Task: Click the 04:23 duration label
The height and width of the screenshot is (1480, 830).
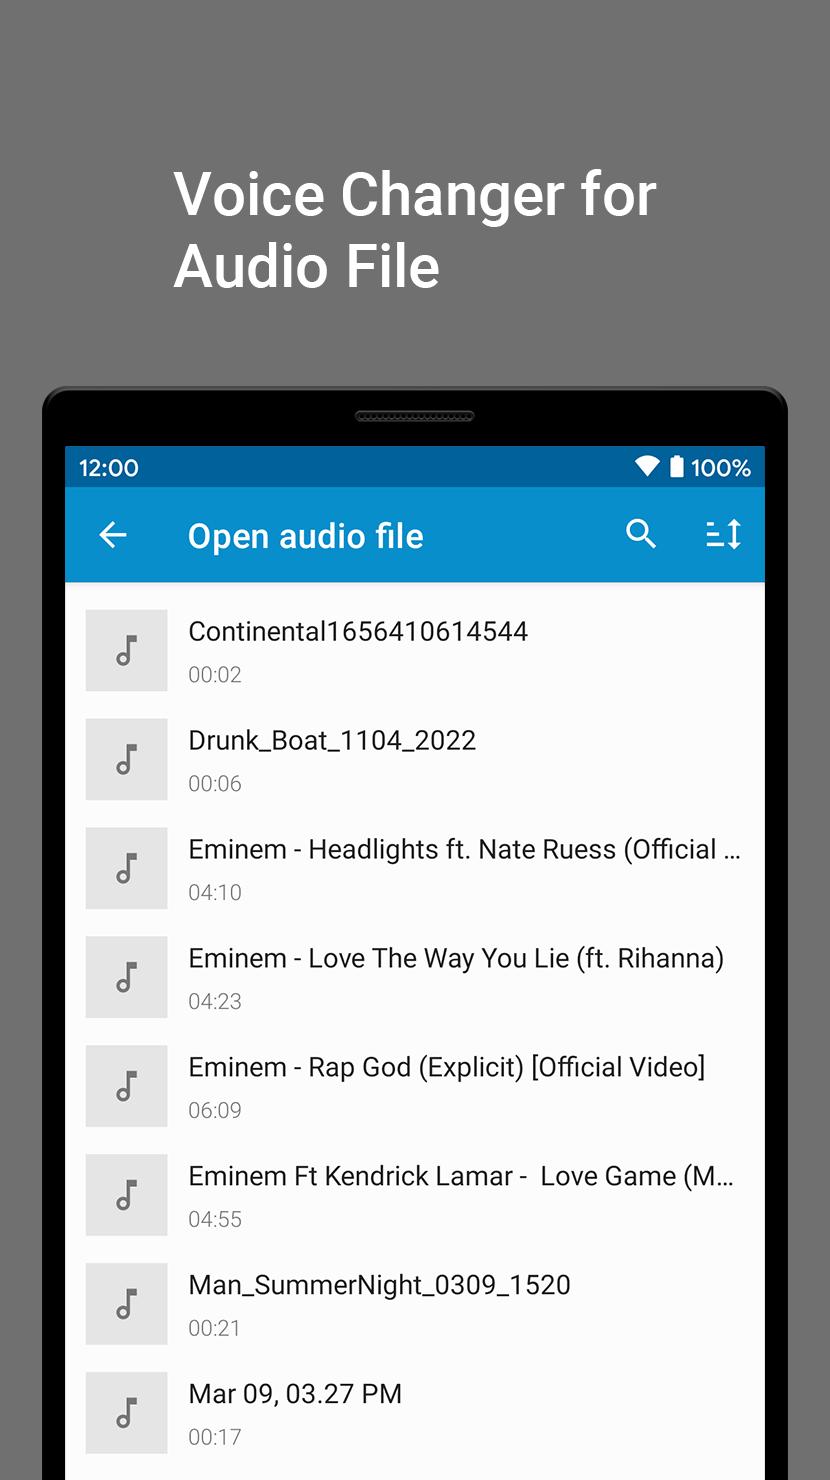Action: tap(215, 1002)
